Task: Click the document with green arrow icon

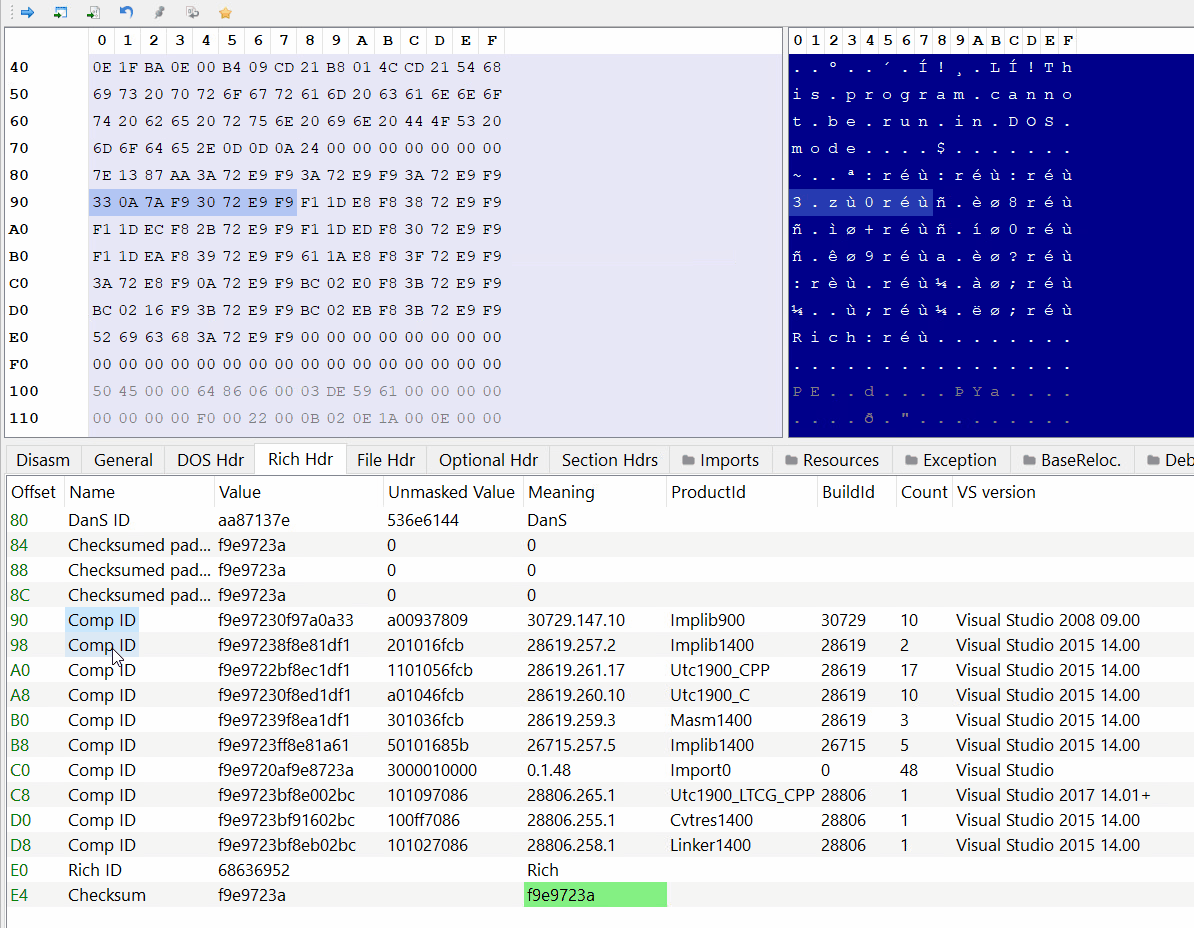Action: pos(93,13)
